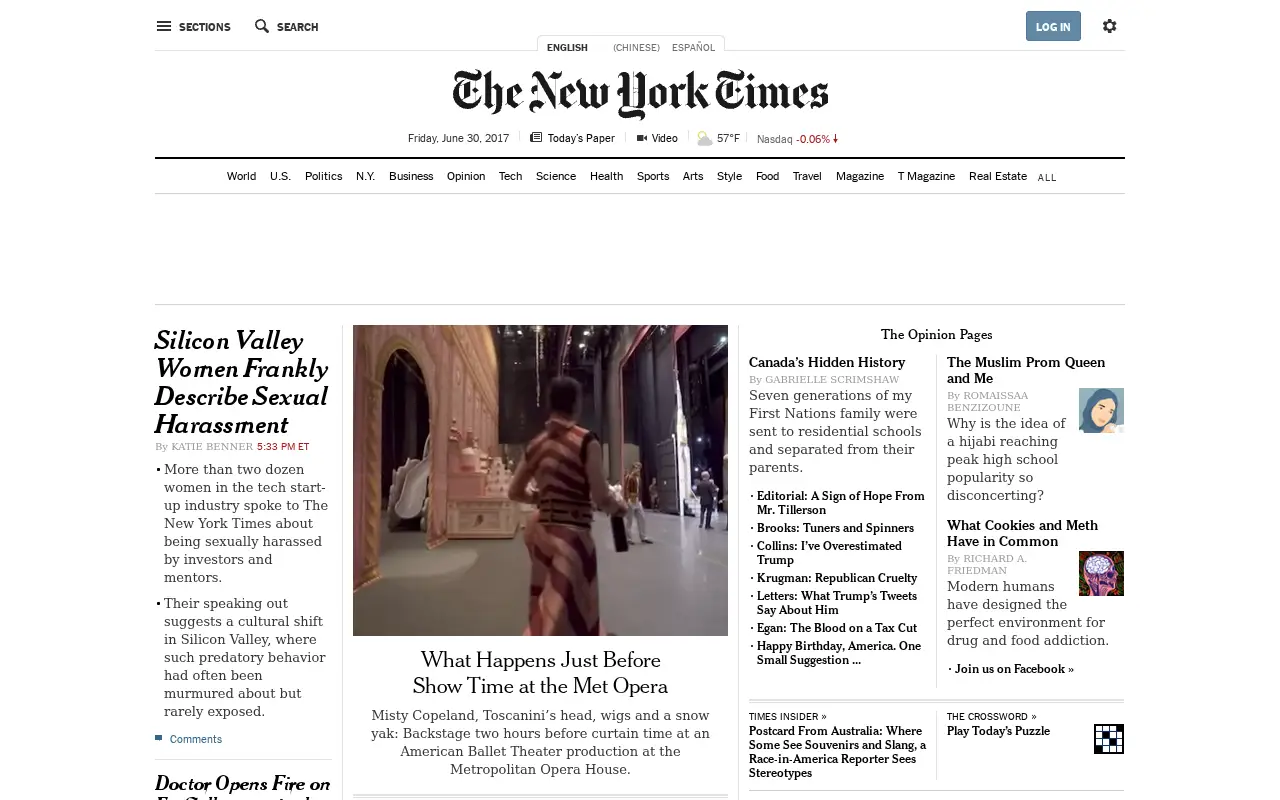
Task: Click The New York Times logo
Action: pyautogui.click(x=640, y=93)
